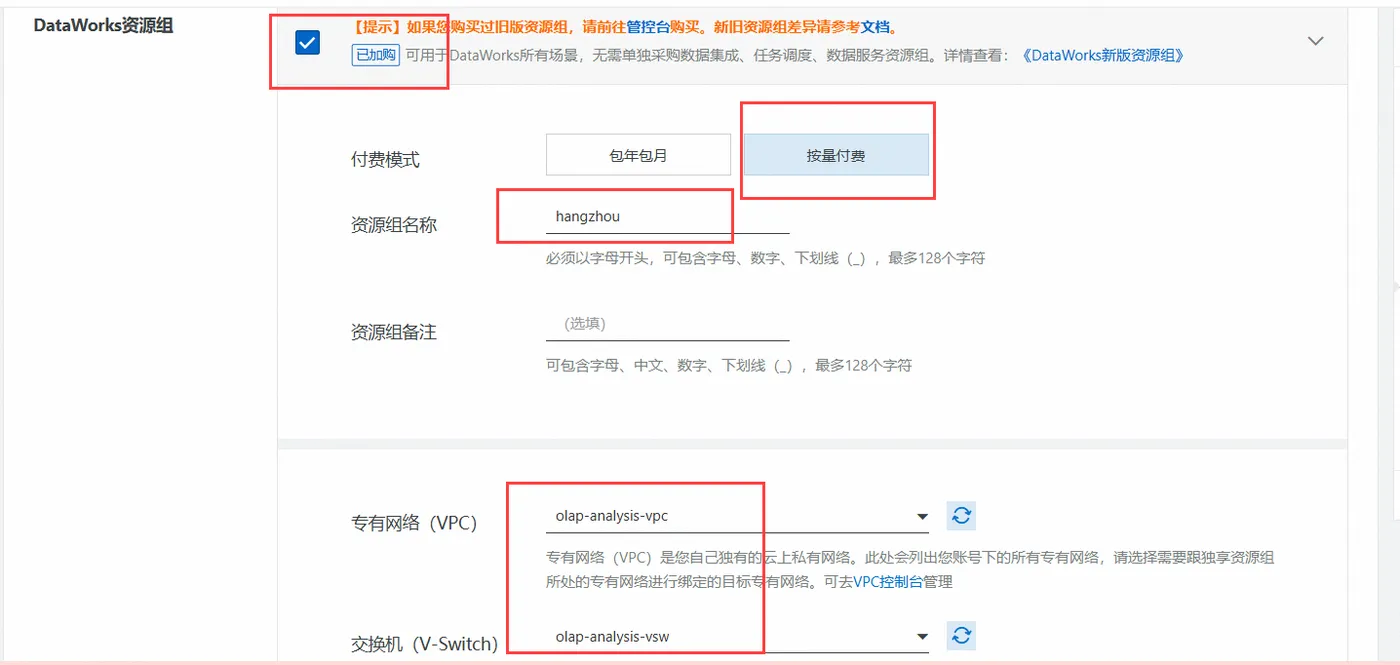Screen dimensions: 1400x665
Task: Click the 付费模式 label
Action: click(x=385, y=160)
